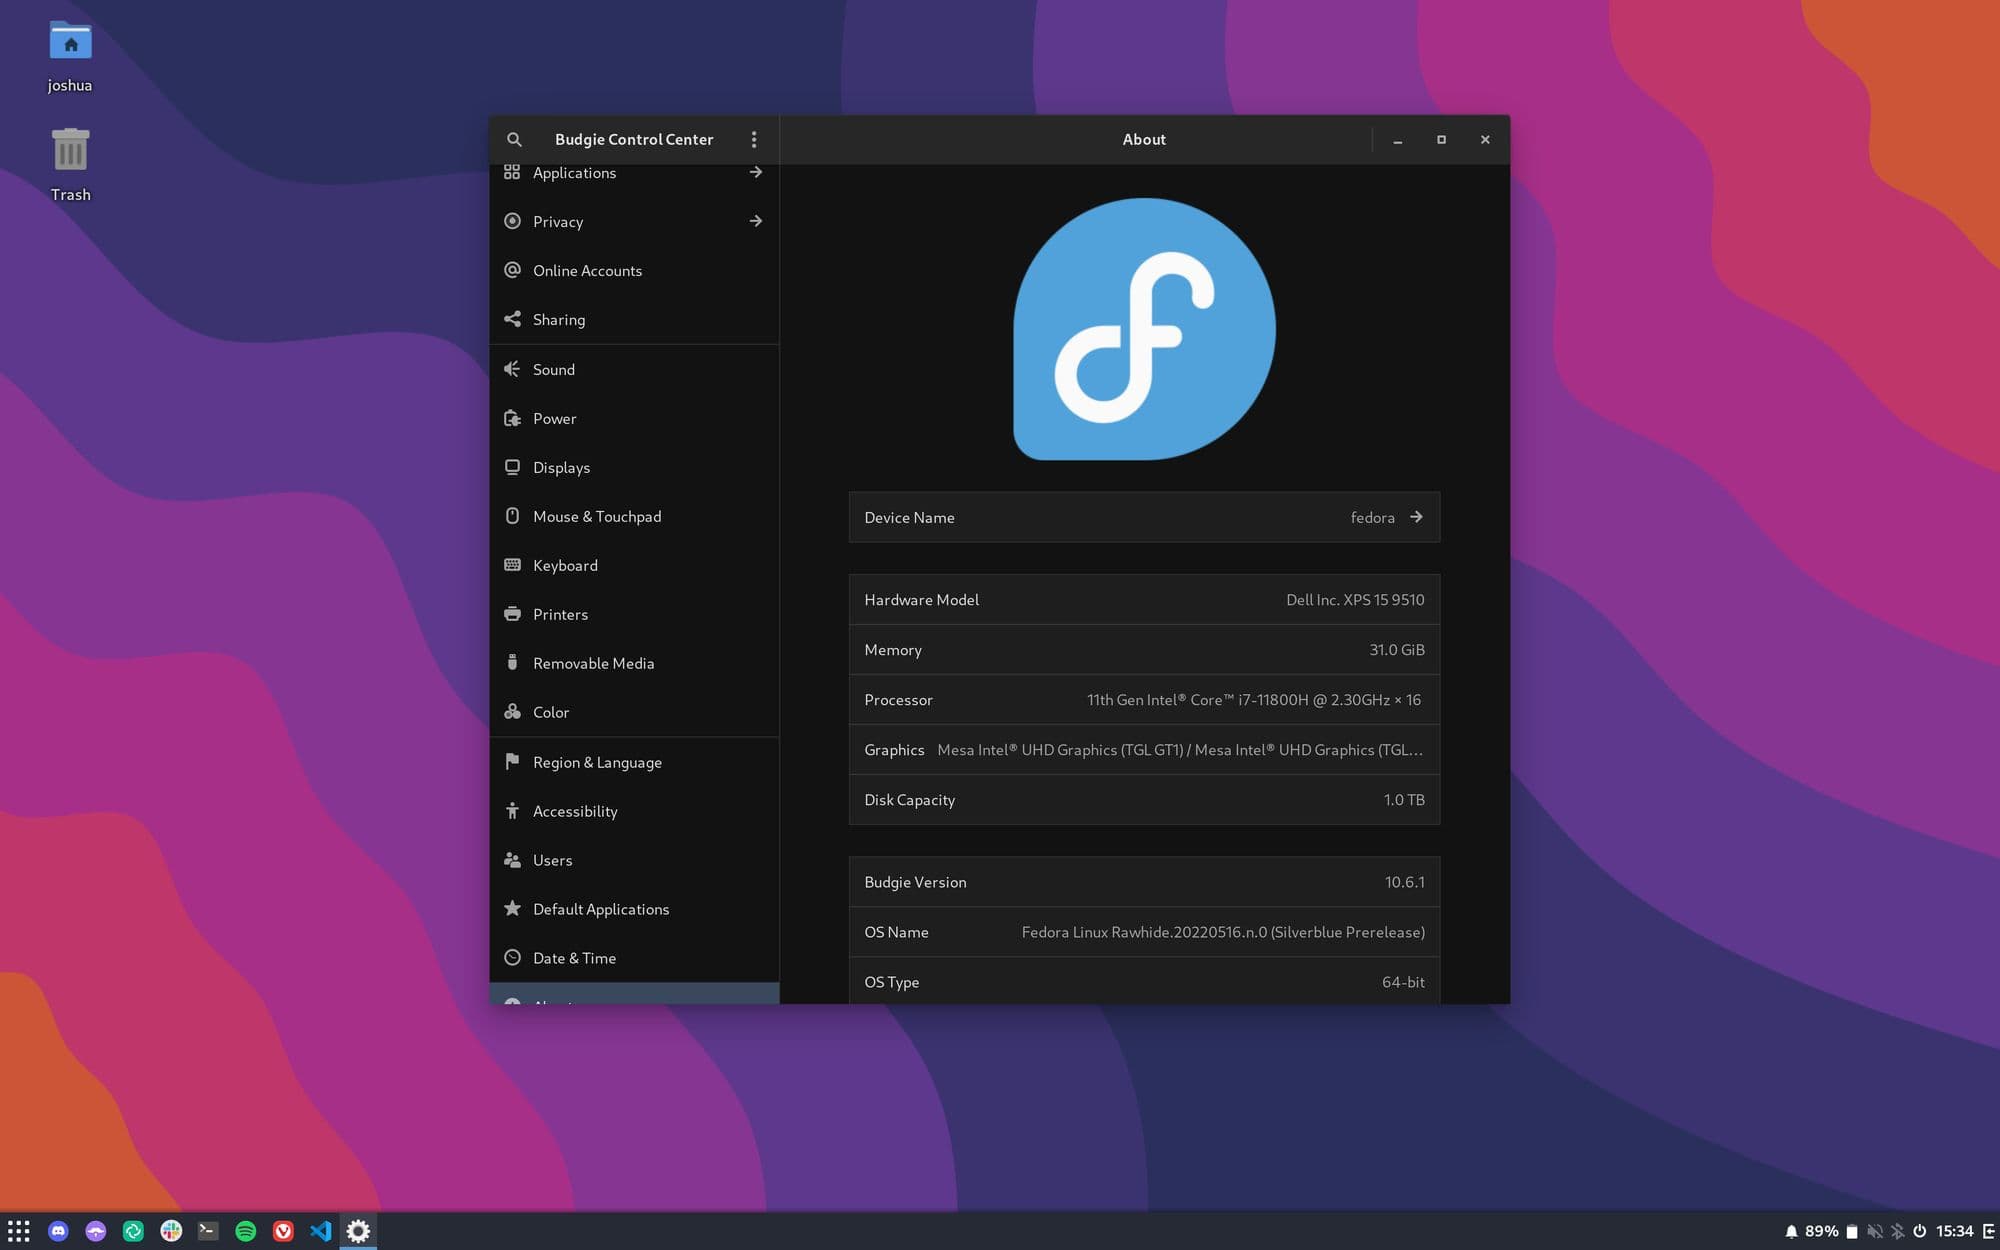Expand the Applications submenu arrow
The width and height of the screenshot is (2000, 1250).
[x=756, y=173]
